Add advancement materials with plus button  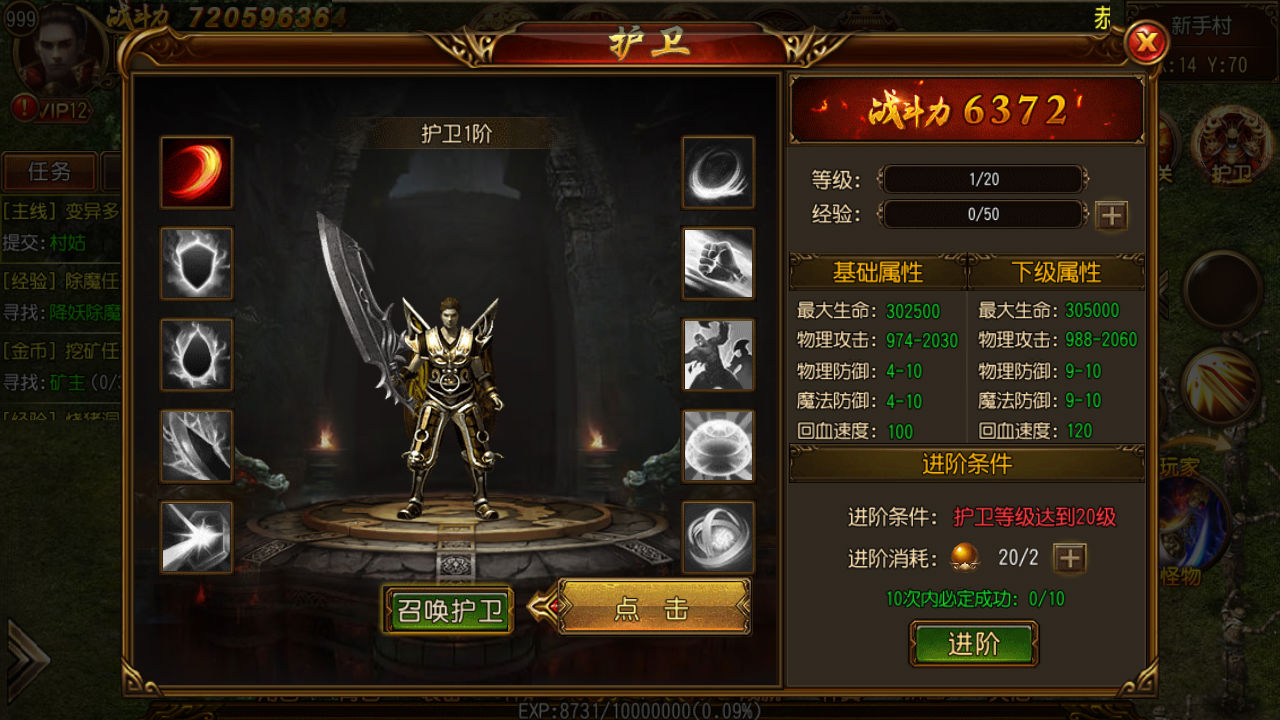tap(1070, 558)
